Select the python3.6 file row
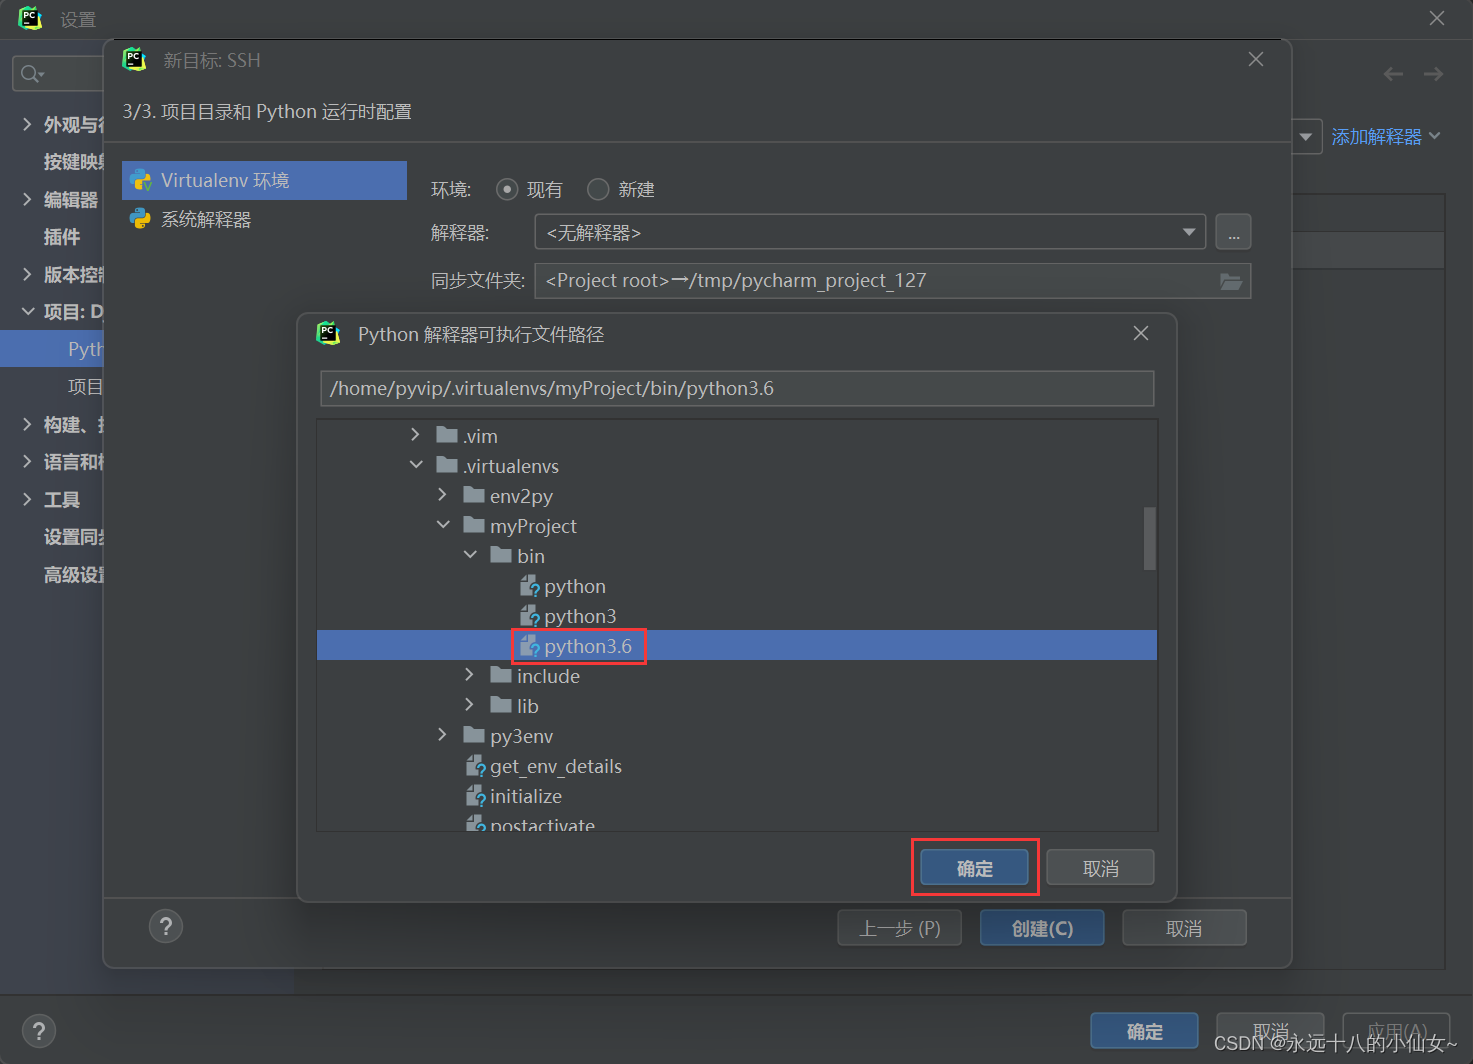The width and height of the screenshot is (1473, 1064). coord(737,646)
